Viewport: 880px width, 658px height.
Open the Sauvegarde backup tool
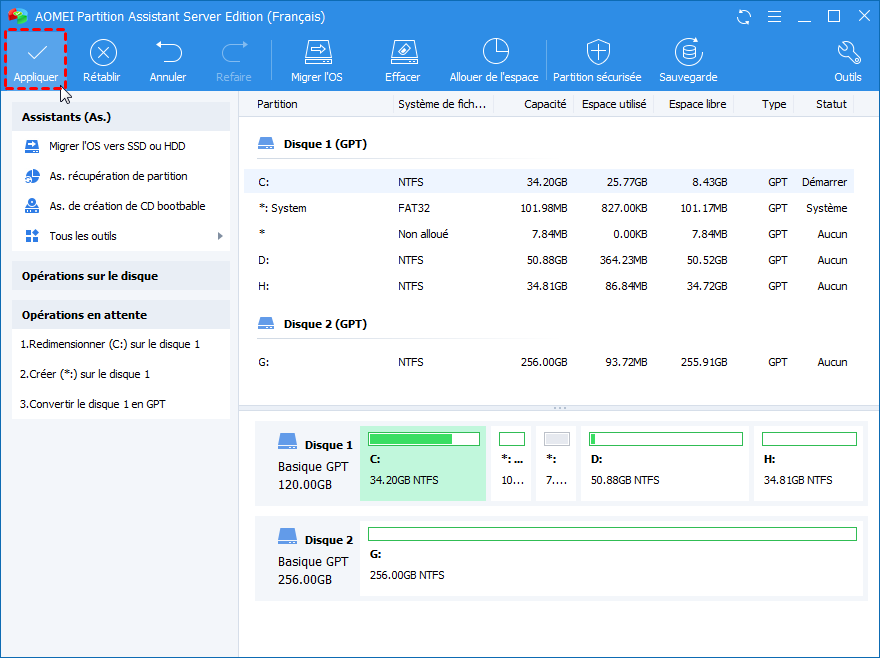point(688,53)
